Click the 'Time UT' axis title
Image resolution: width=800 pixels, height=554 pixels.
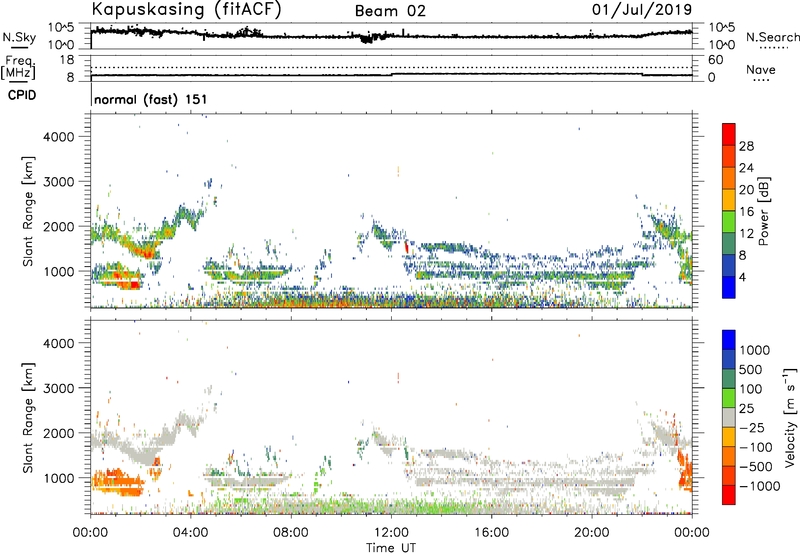coord(391,548)
